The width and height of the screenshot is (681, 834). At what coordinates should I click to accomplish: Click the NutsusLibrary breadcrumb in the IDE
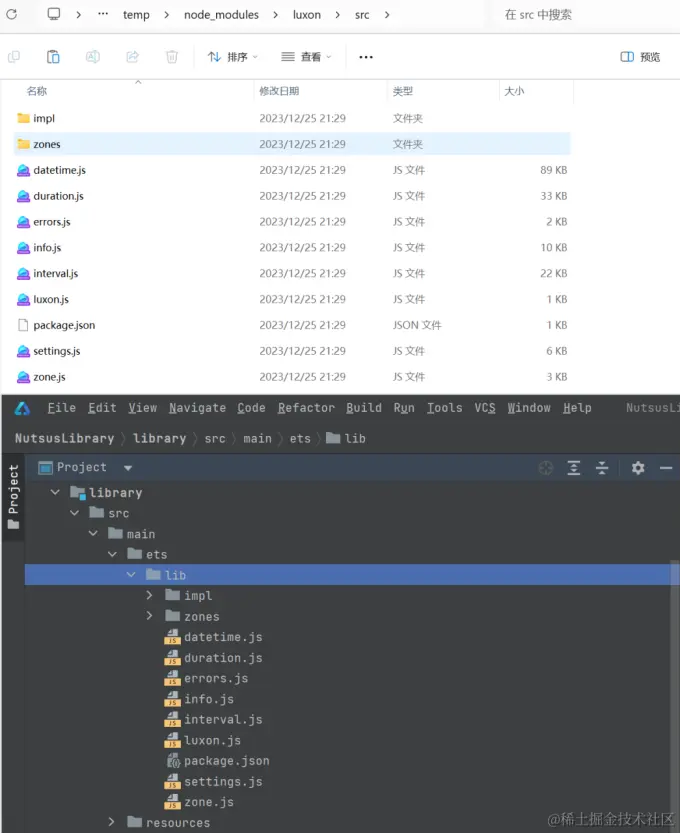(x=64, y=438)
